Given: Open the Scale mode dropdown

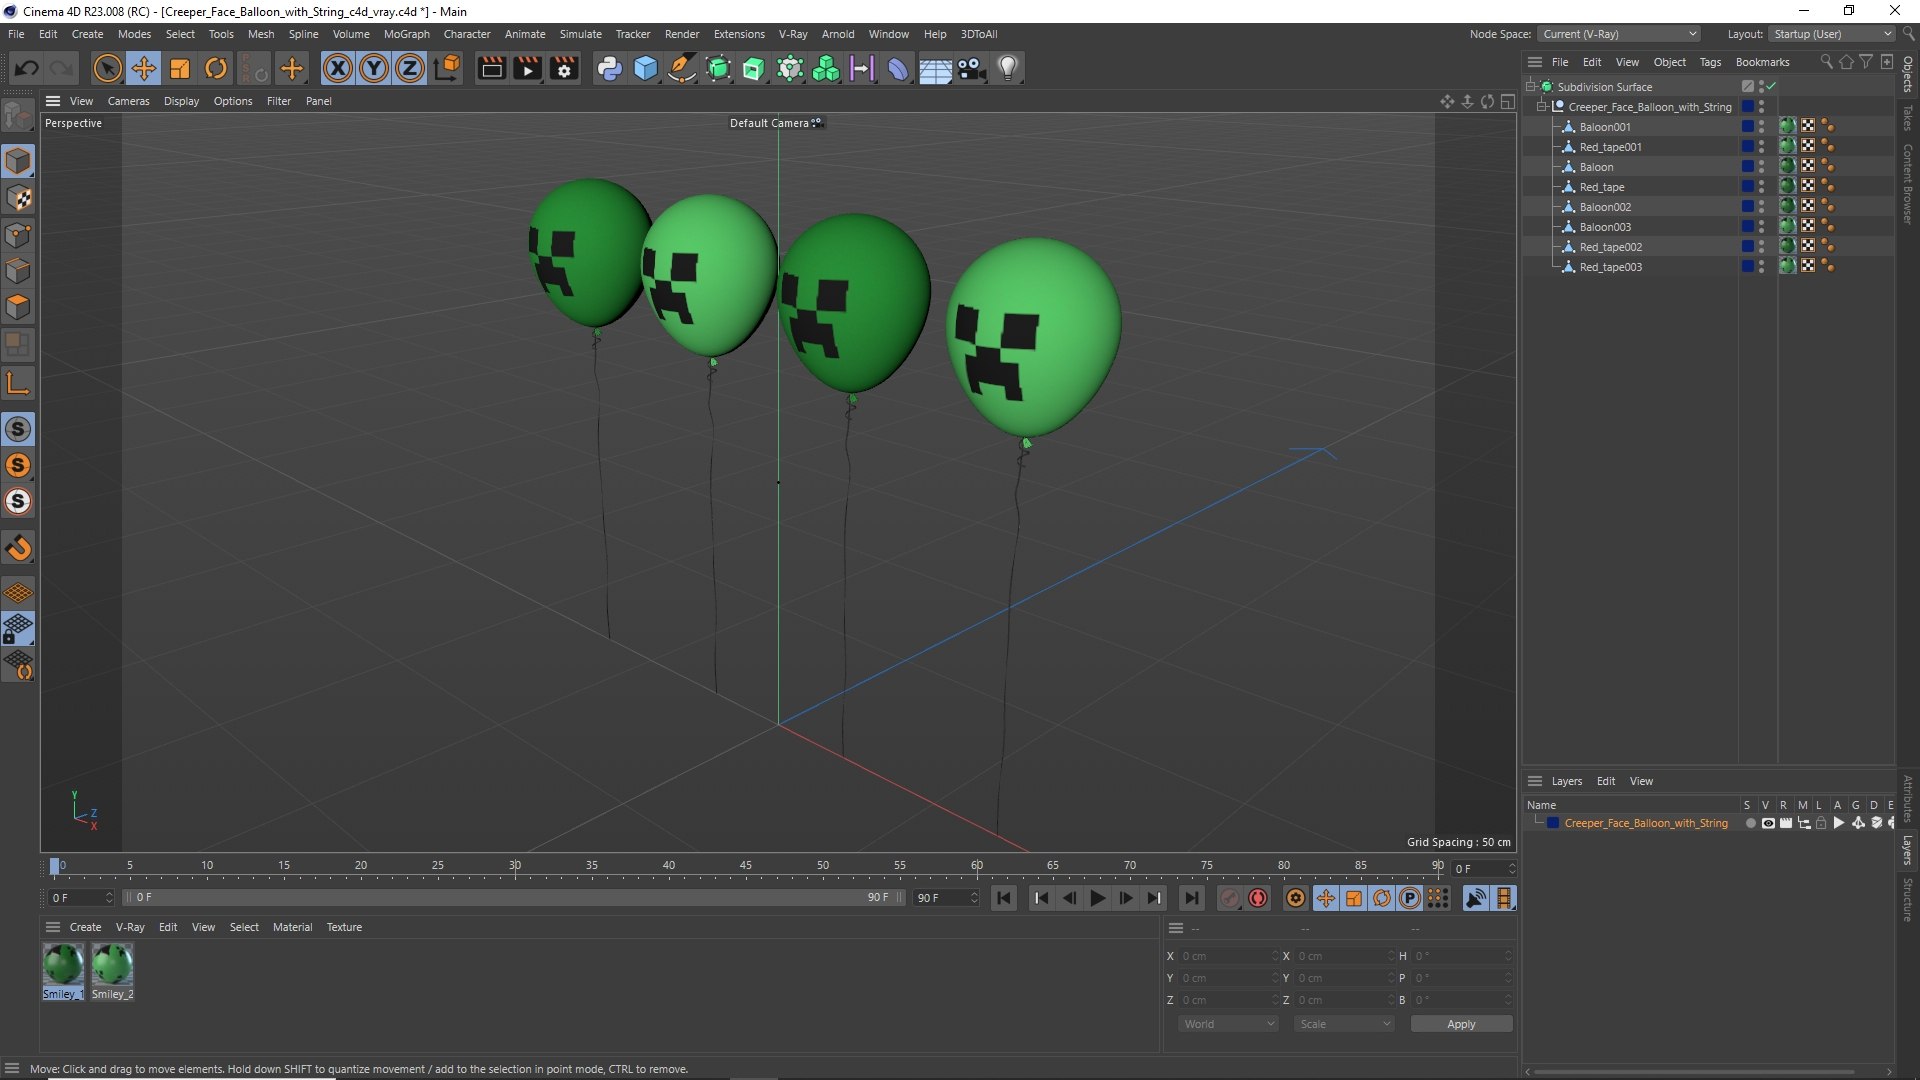Looking at the screenshot, I should (1343, 1024).
